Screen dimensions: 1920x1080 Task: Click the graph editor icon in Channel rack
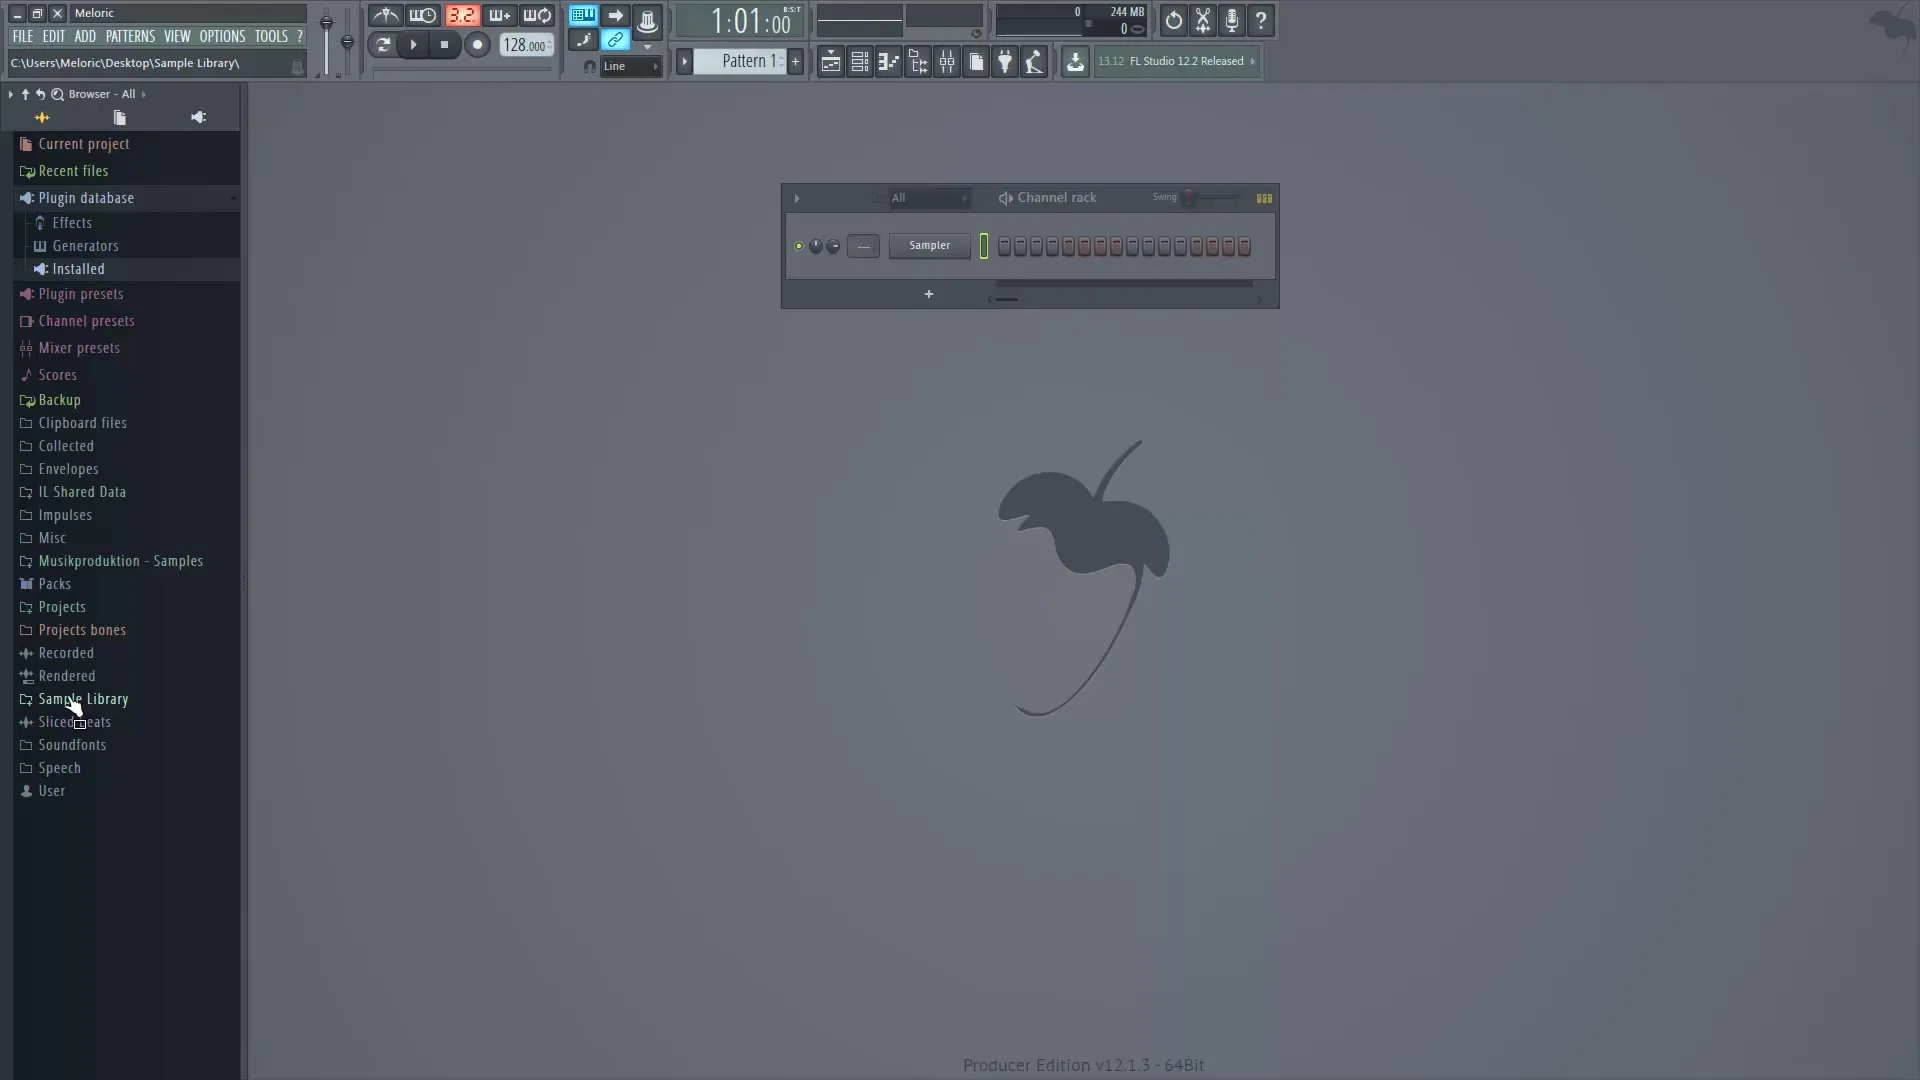[x=1264, y=198]
